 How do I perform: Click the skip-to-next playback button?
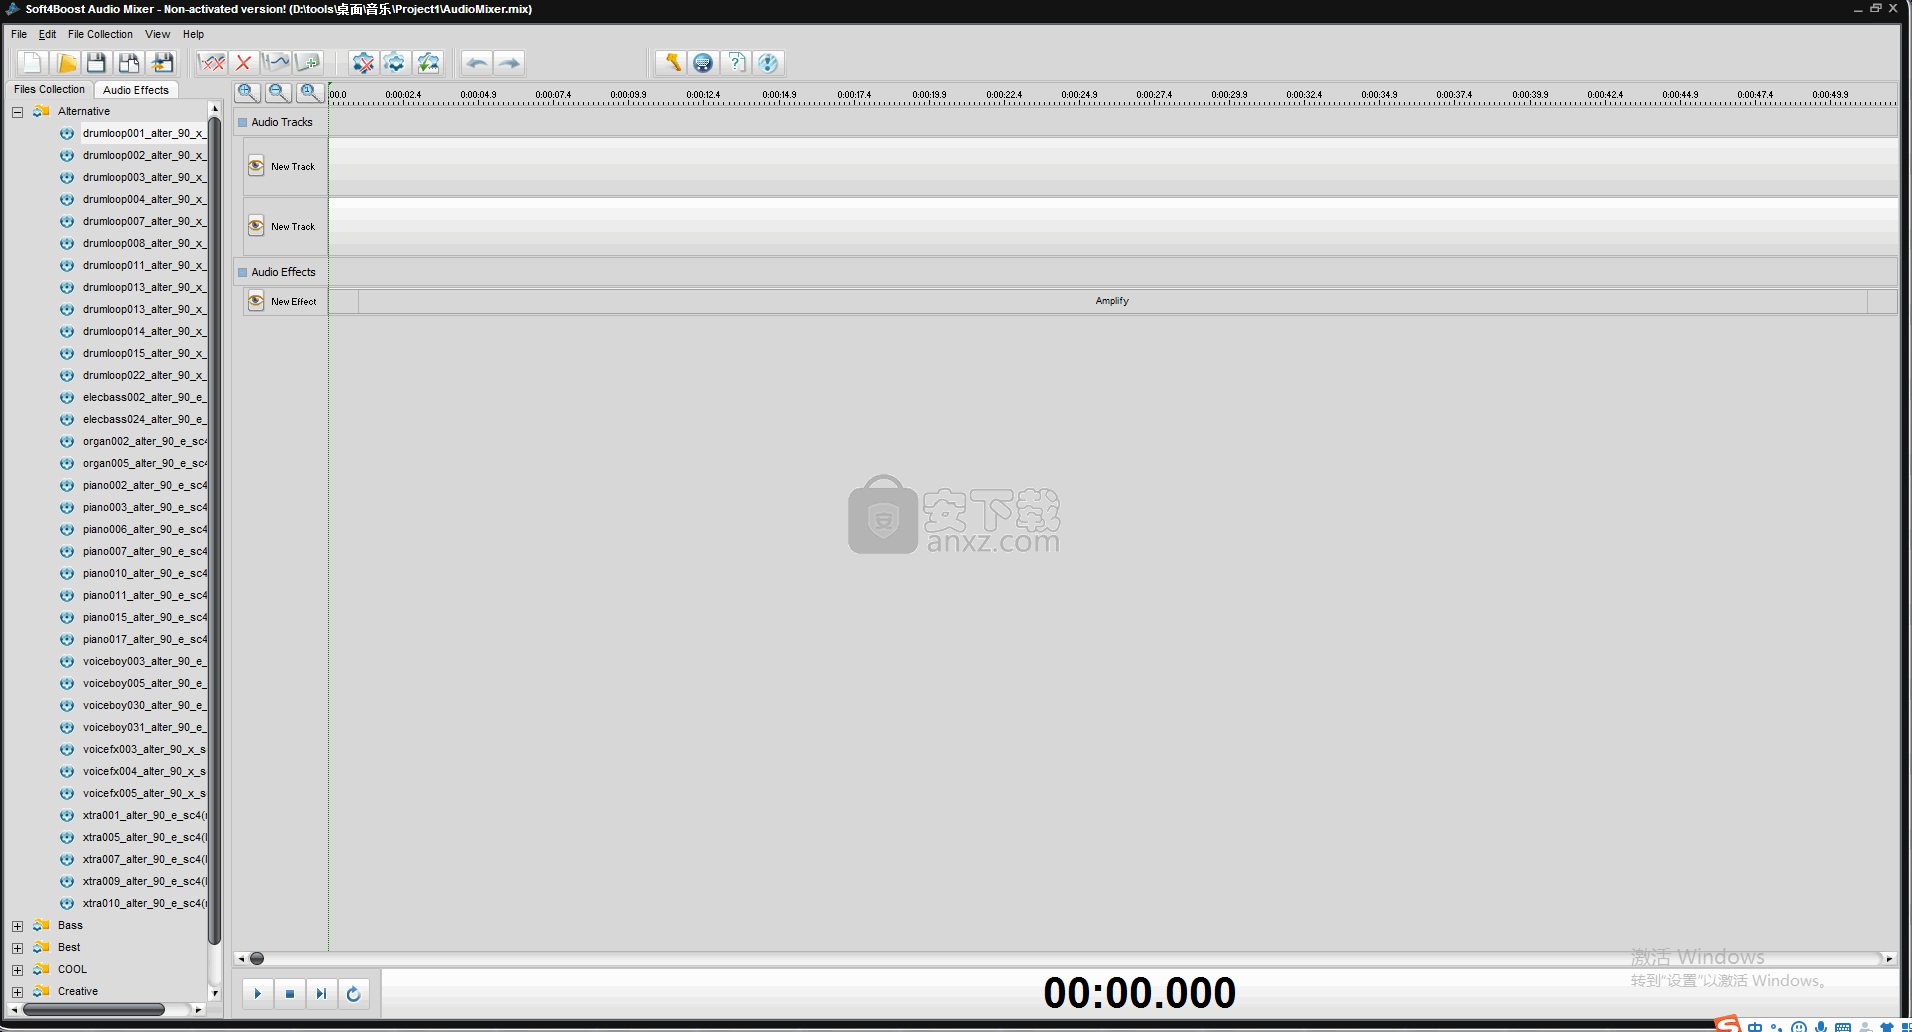pyautogui.click(x=321, y=994)
